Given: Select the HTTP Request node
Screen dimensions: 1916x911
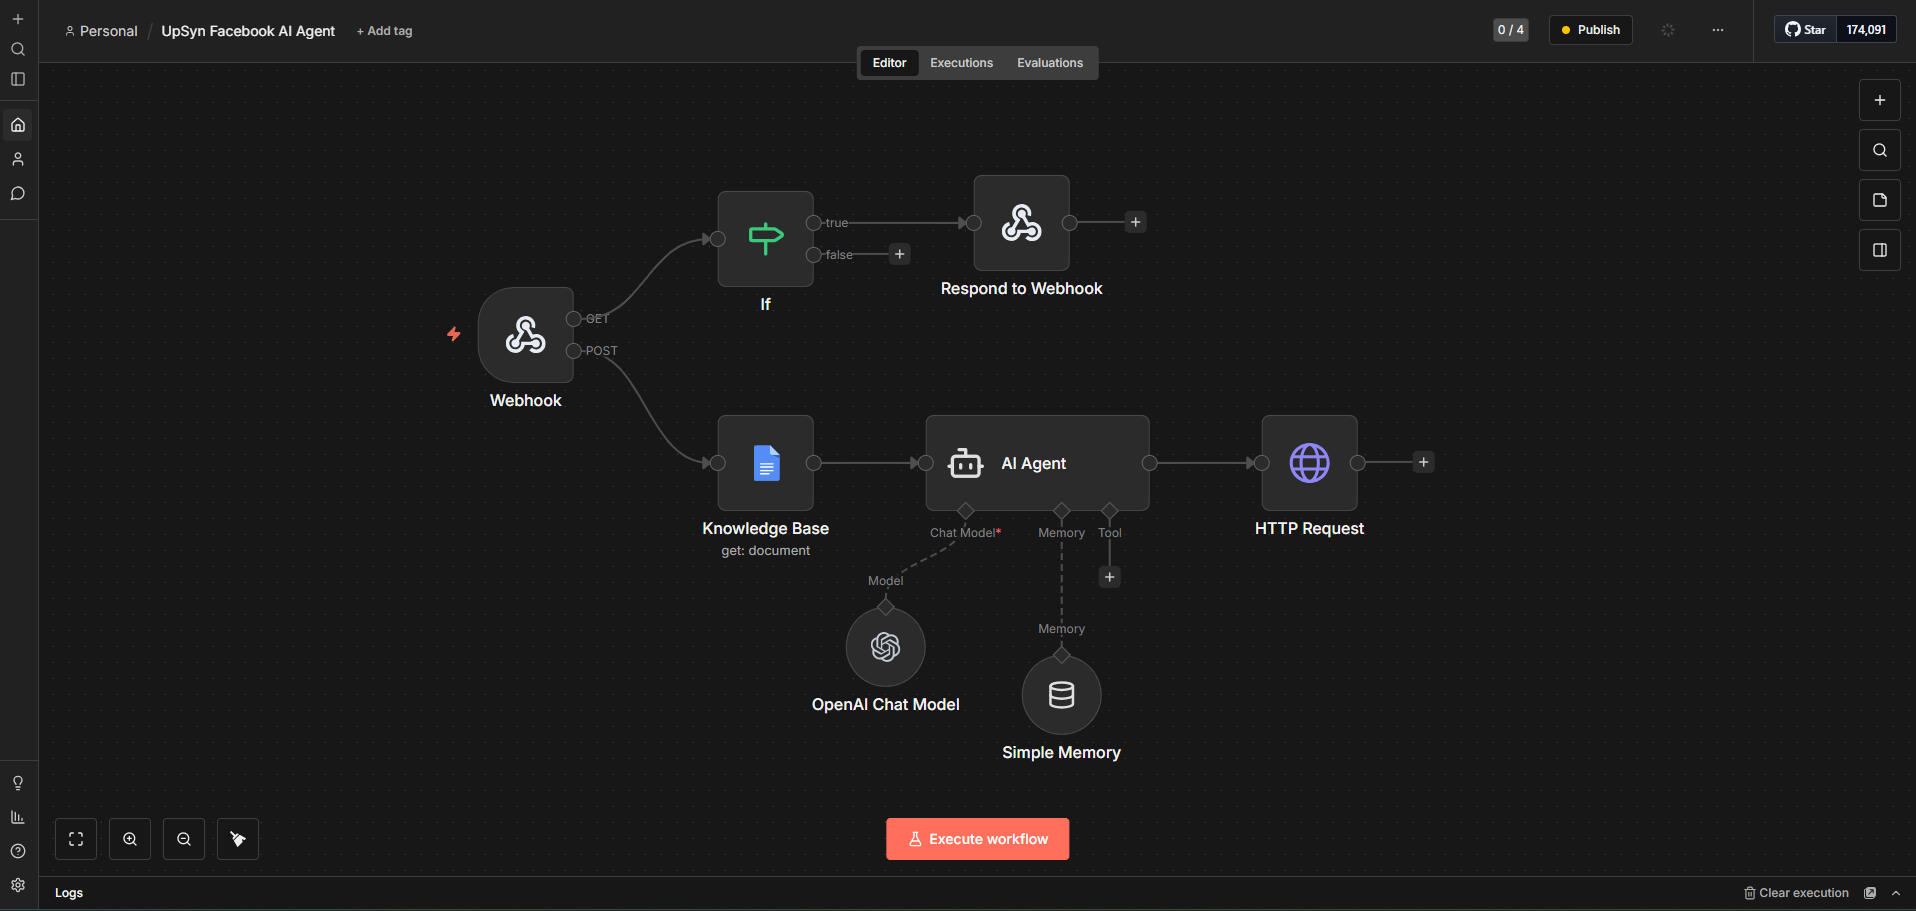Looking at the screenshot, I should [1309, 463].
